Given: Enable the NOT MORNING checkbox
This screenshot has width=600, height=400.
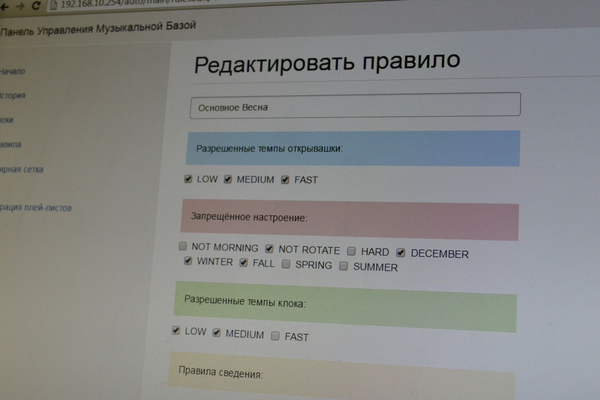Looking at the screenshot, I should [x=183, y=247].
